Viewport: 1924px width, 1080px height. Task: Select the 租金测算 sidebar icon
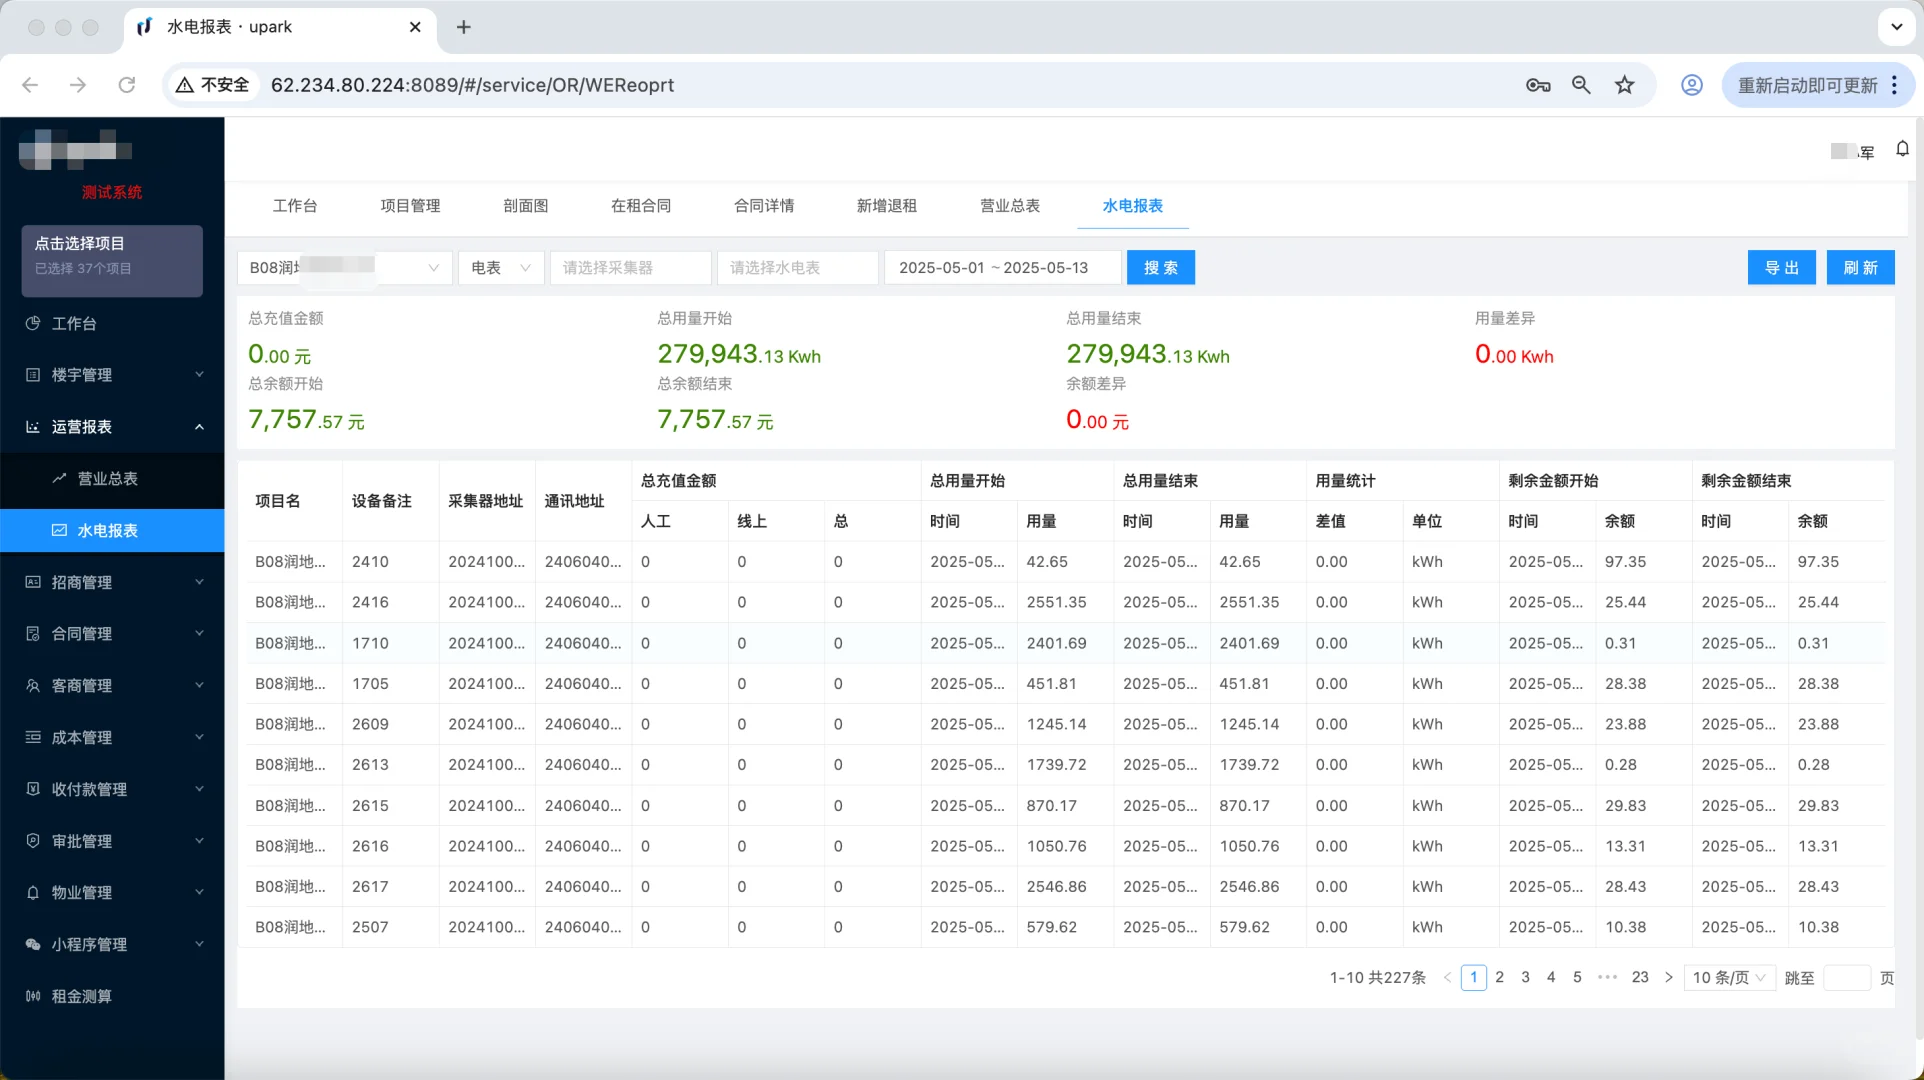click(80, 996)
